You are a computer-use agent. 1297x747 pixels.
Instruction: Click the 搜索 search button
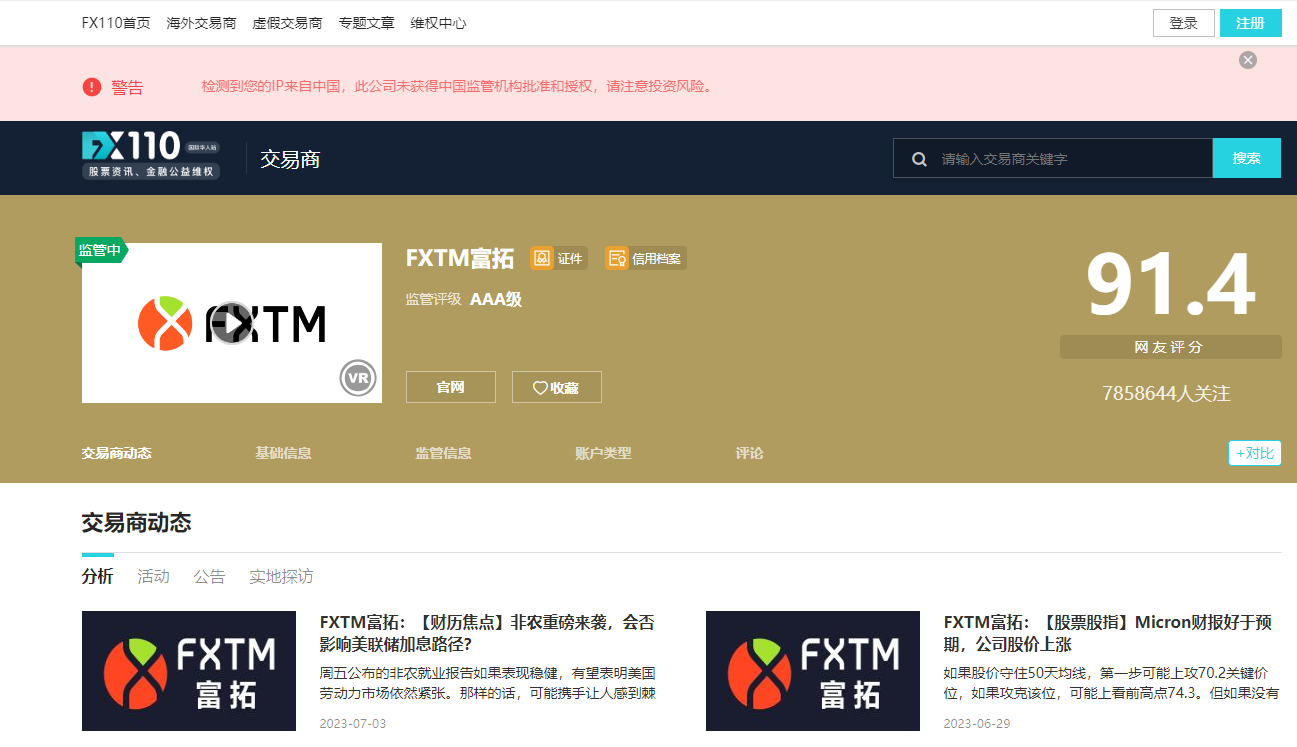1247,158
